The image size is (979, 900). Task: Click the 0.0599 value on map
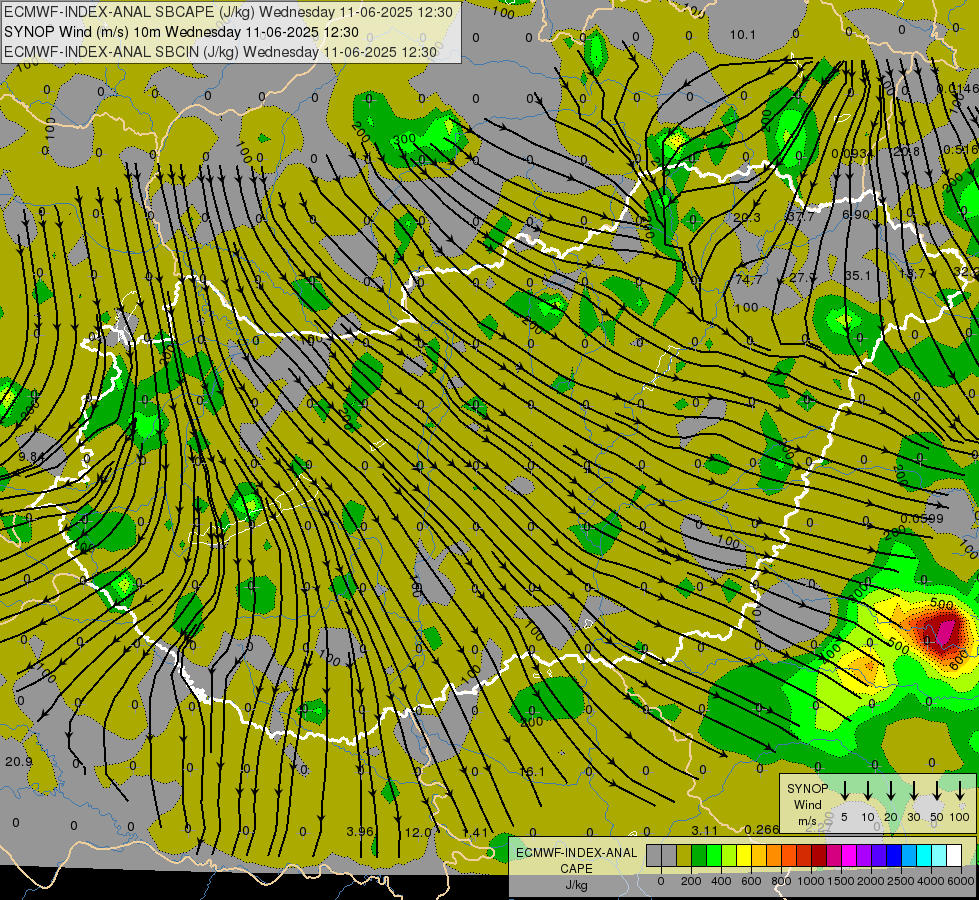point(922,518)
